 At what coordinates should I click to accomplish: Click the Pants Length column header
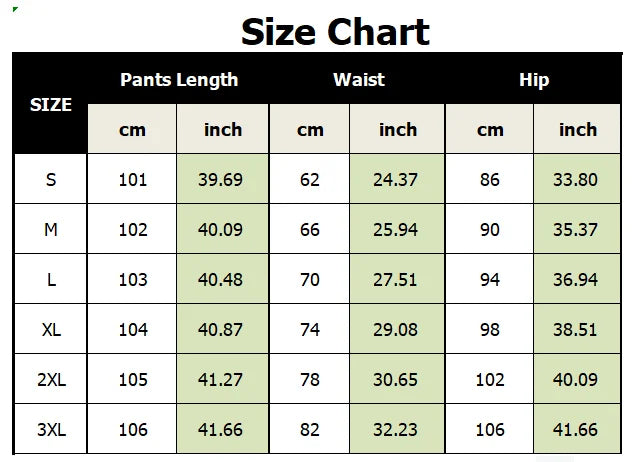179,80
